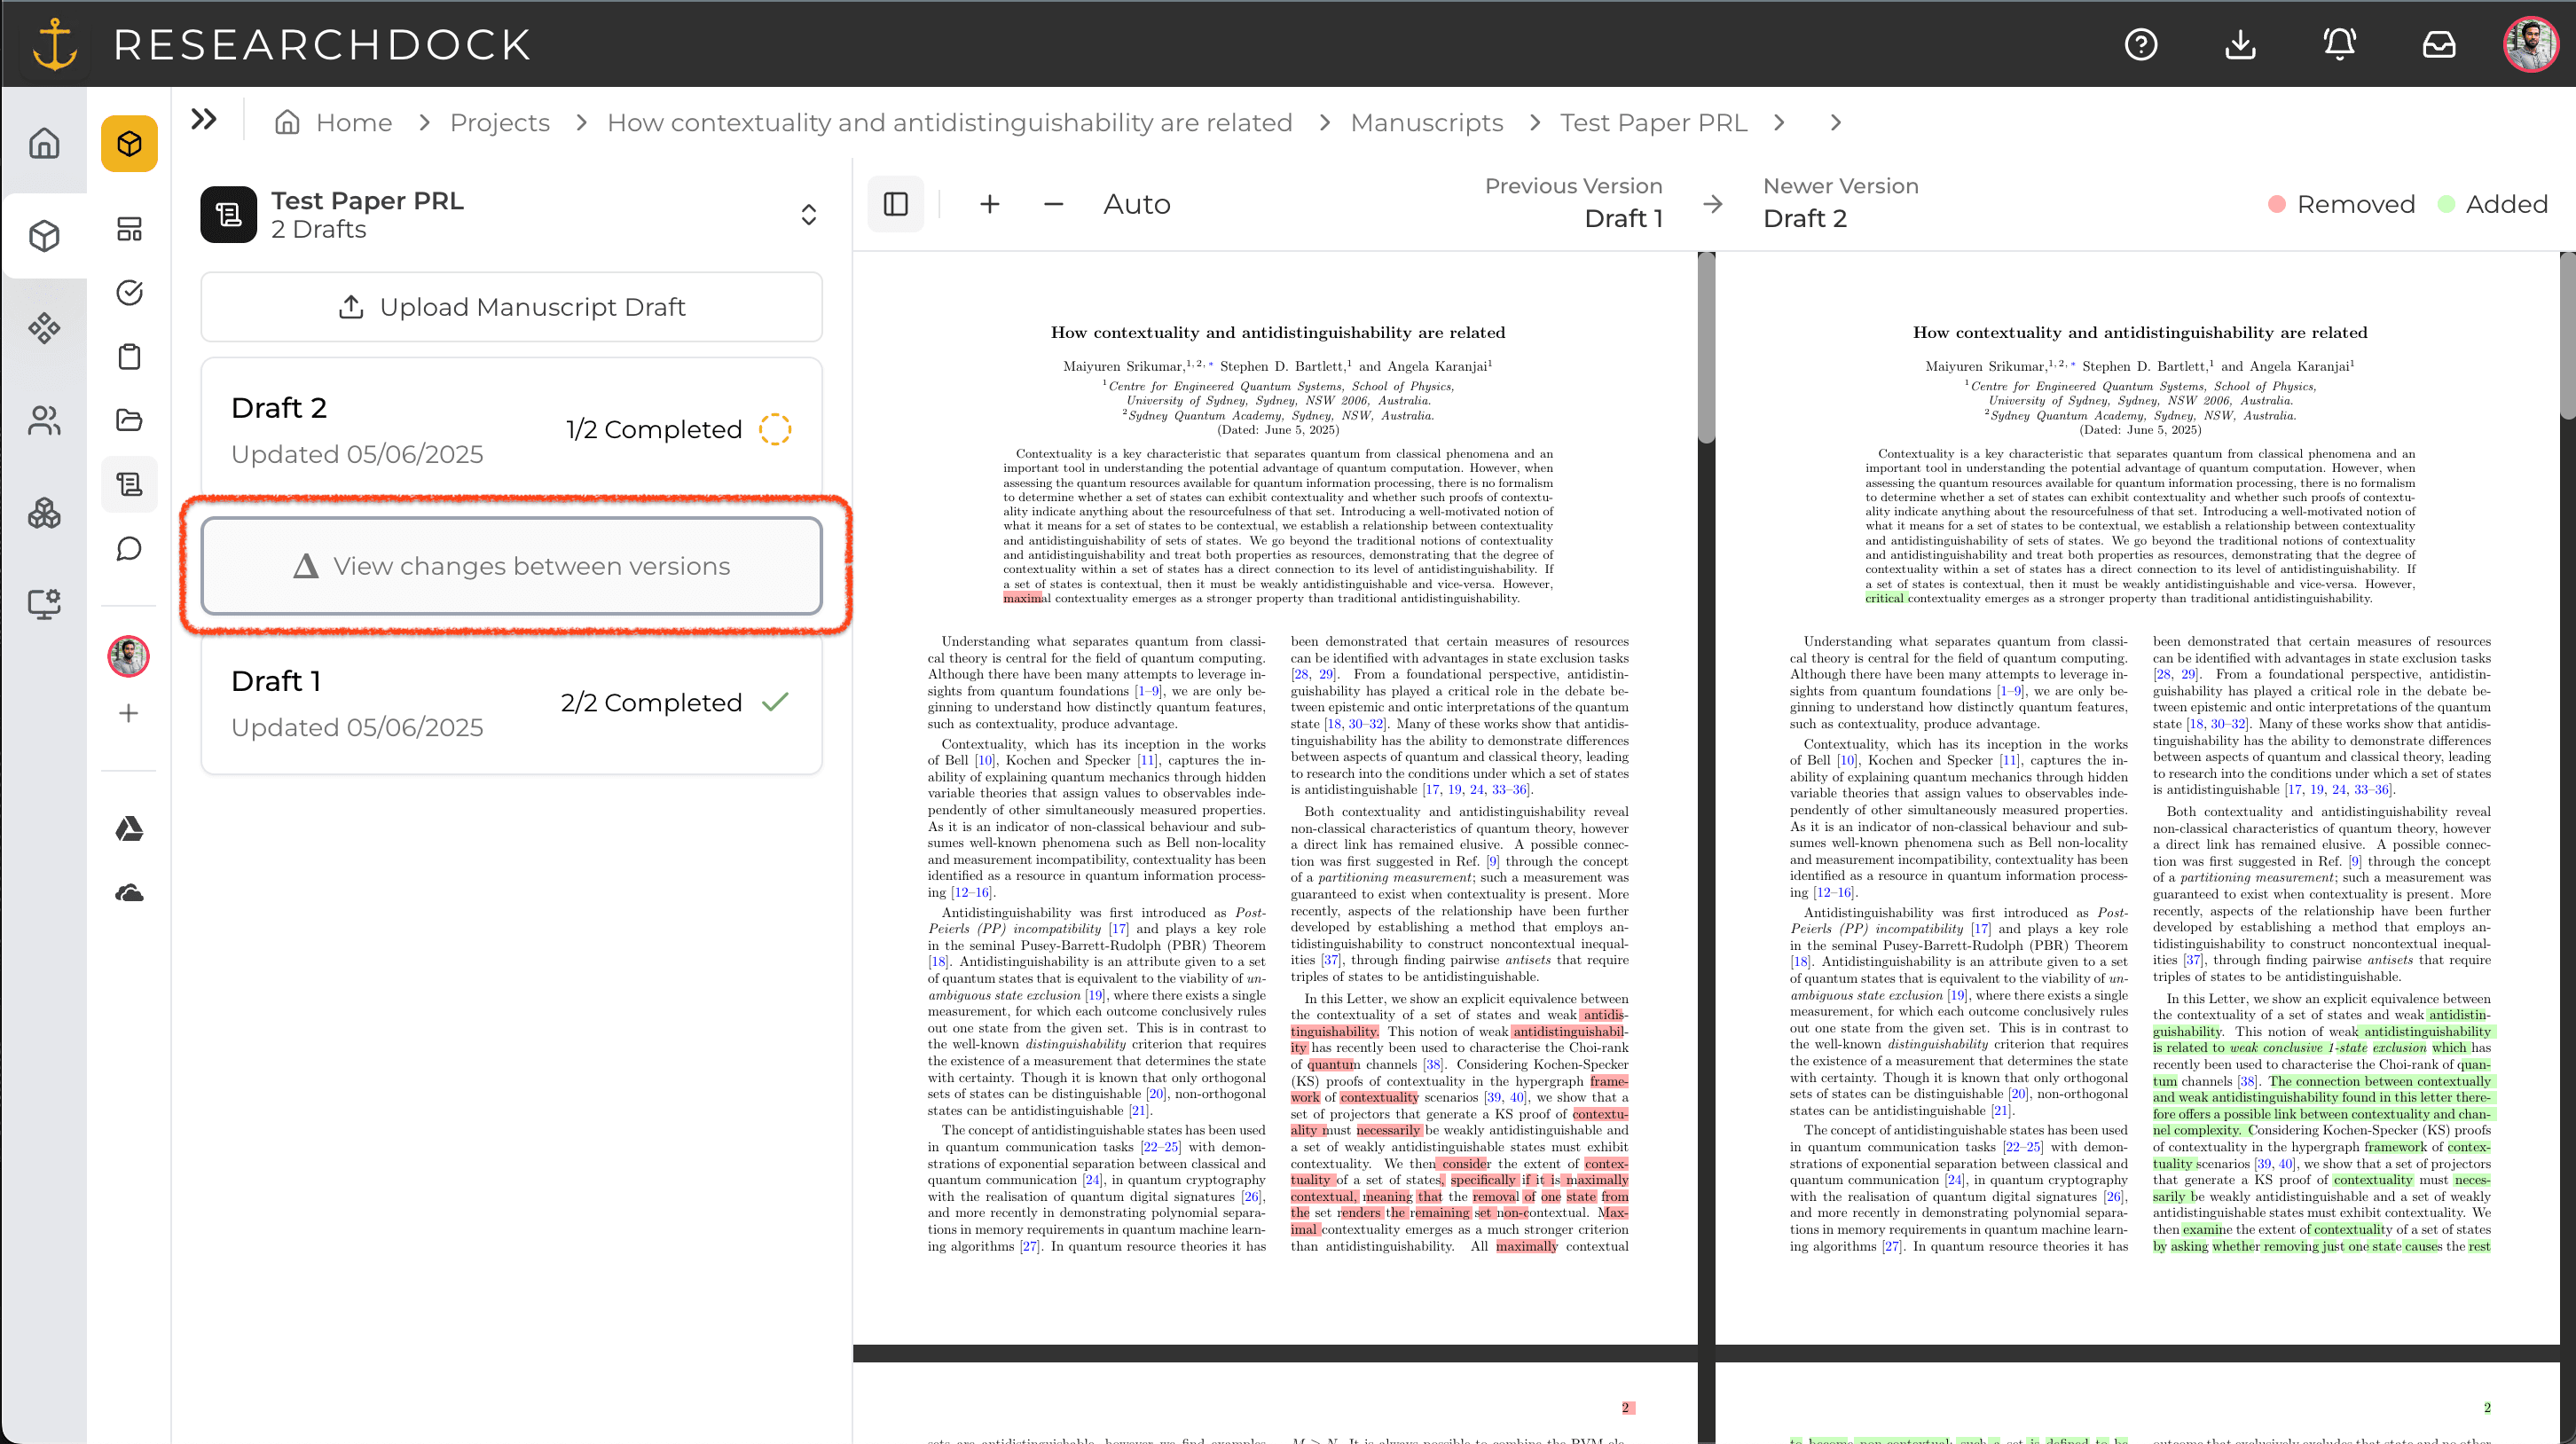Select Previous Version Draft 1
2576x1444 pixels.
pos(1573,202)
